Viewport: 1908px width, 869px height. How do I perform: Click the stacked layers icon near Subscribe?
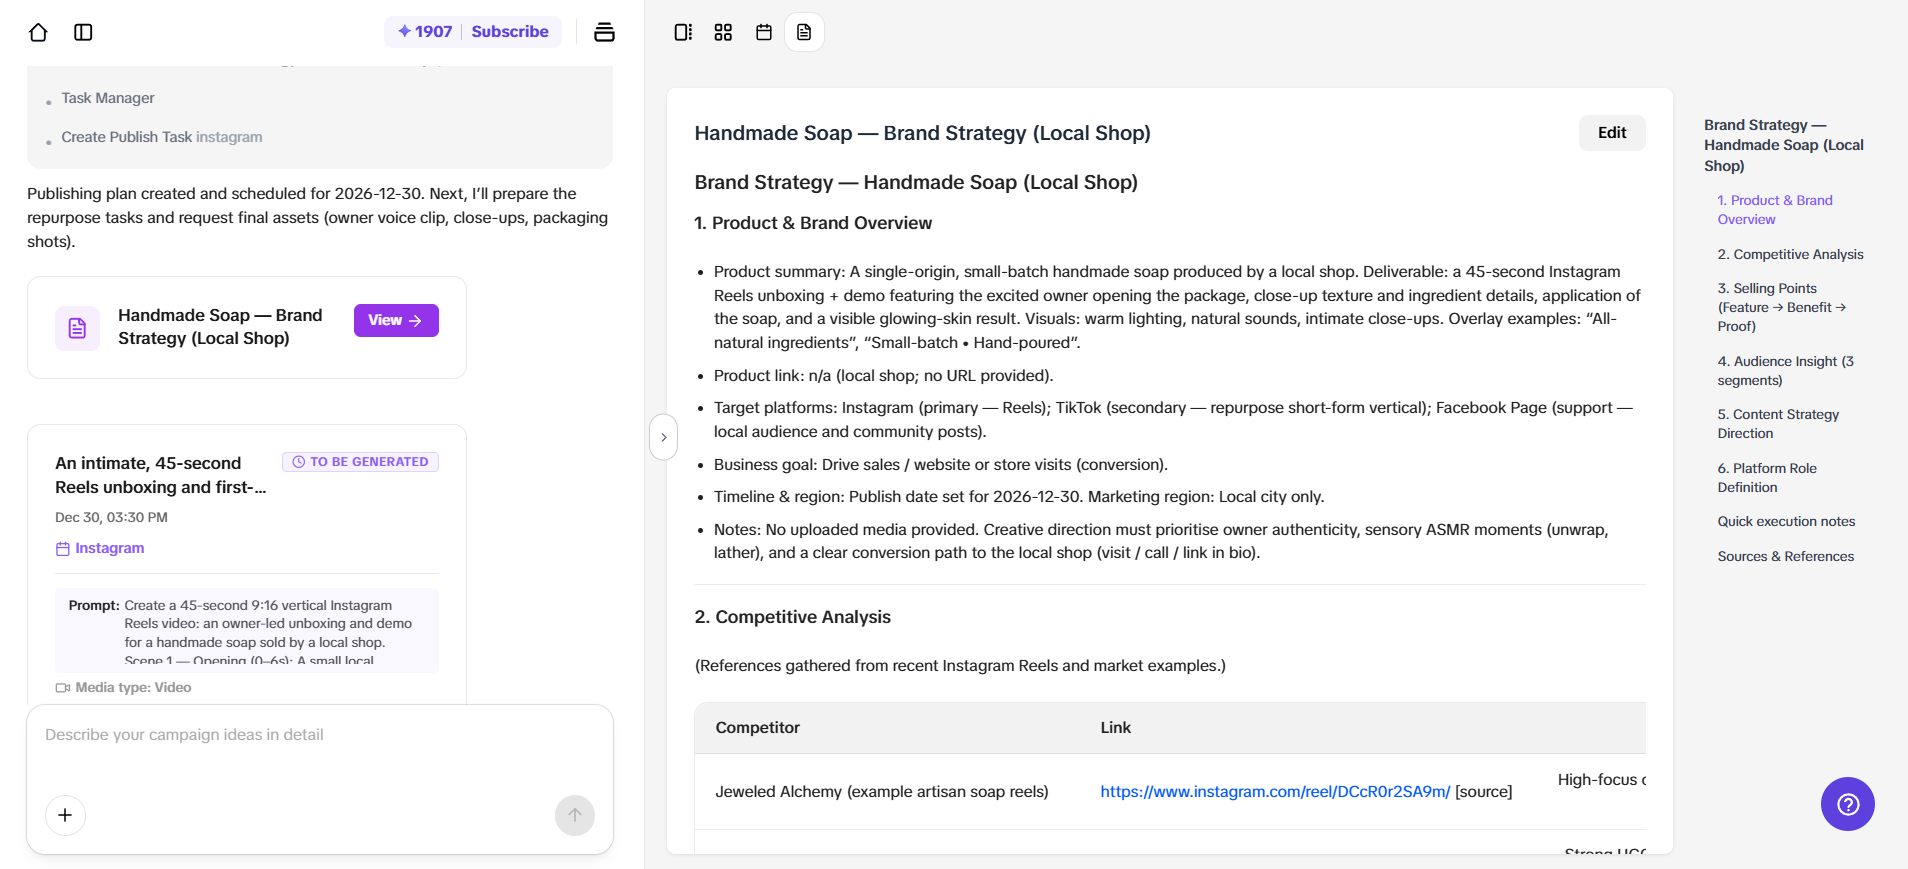click(x=604, y=32)
